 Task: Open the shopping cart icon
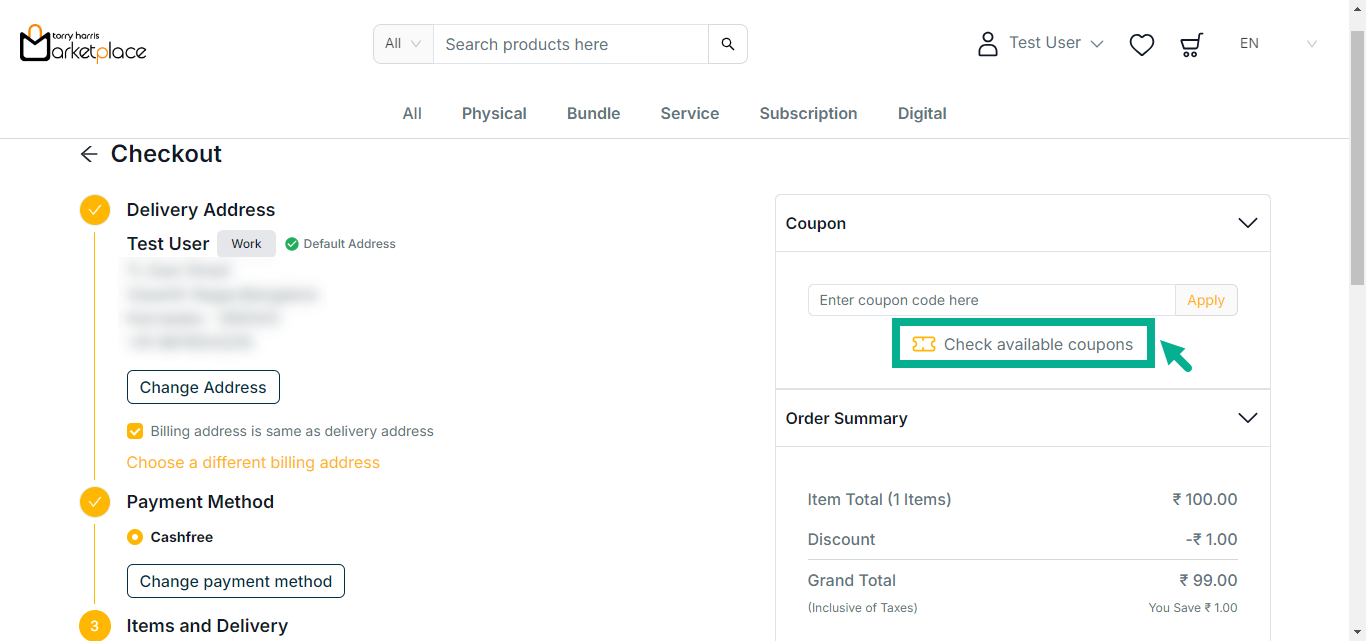(x=1190, y=44)
